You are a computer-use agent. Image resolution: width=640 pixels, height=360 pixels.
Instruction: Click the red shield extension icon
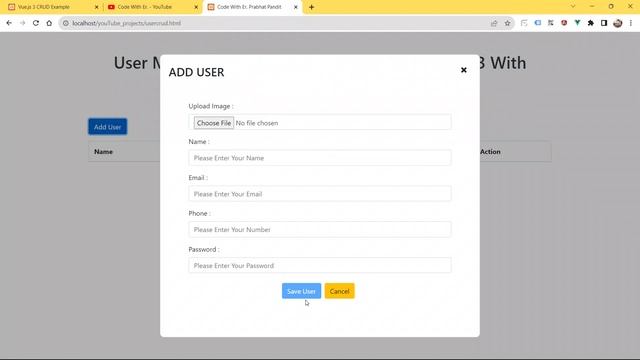point(564,23)
